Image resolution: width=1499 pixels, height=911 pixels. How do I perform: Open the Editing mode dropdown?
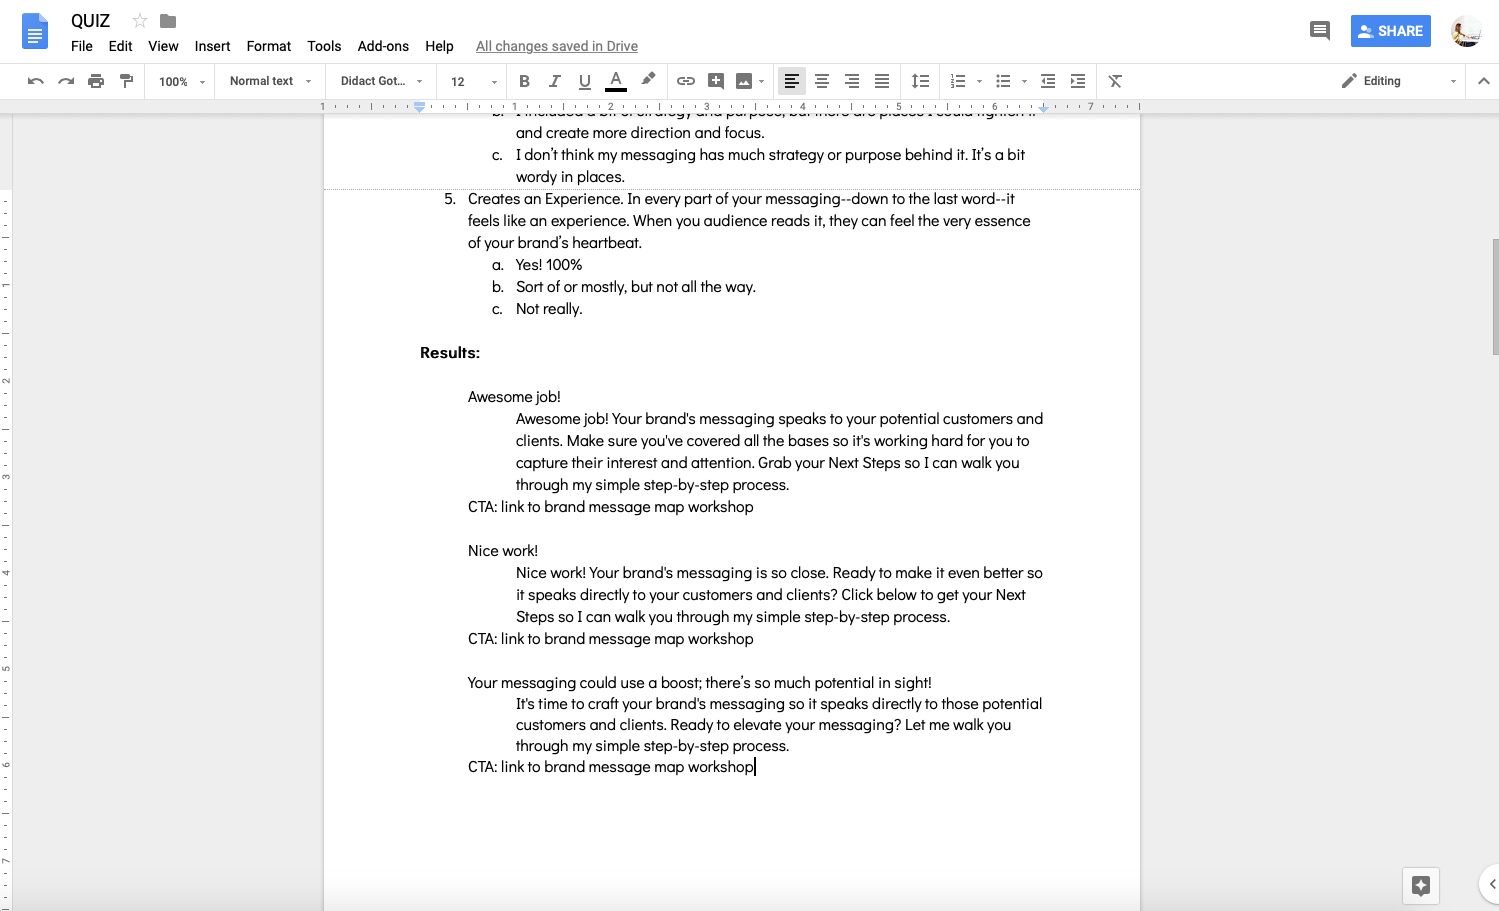coord(1398,81)
